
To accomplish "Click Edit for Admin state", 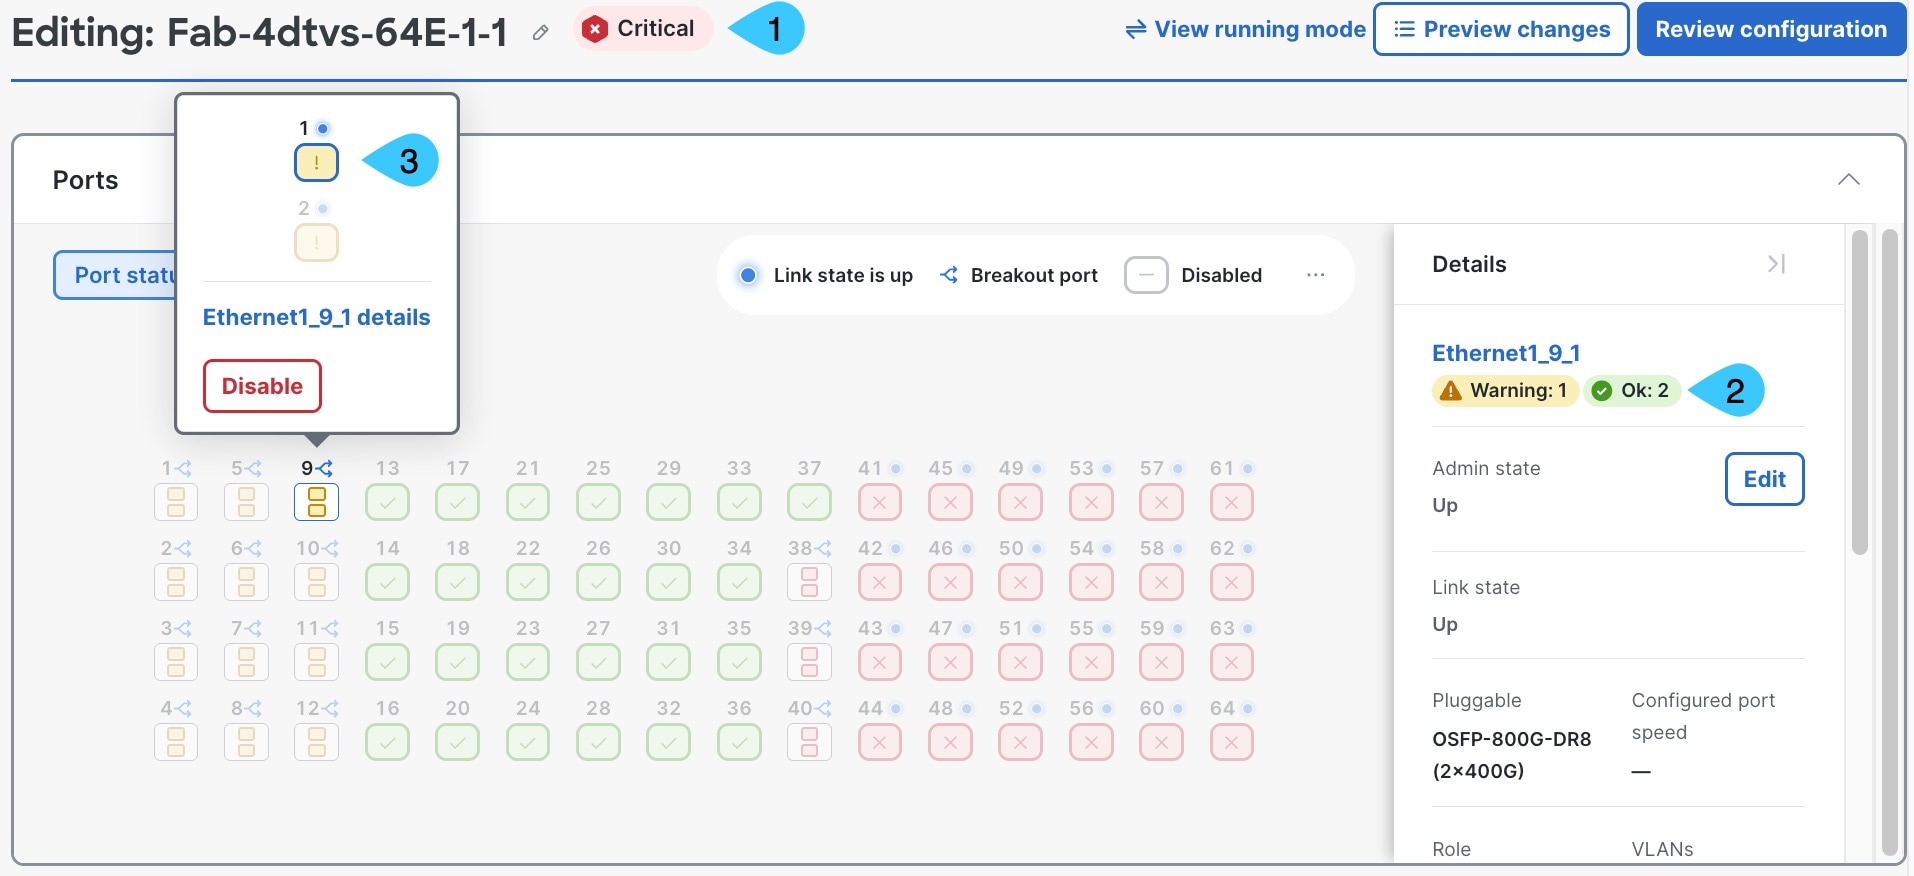I will (x=1764, y=479).
